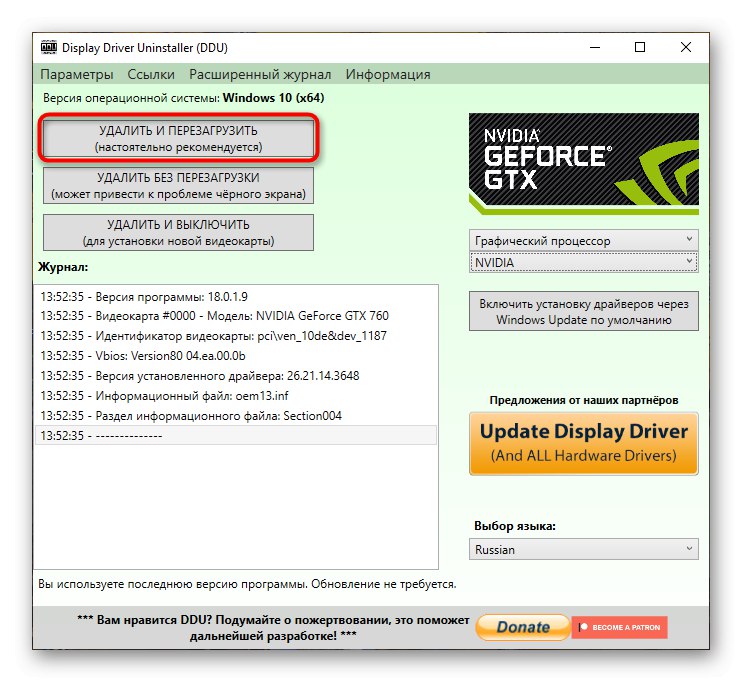Click УДАЛИТЬ И ВЫКЛЮЧИТЬ button
This screenshot has height=682, width=742.
[x=178, y=232]
